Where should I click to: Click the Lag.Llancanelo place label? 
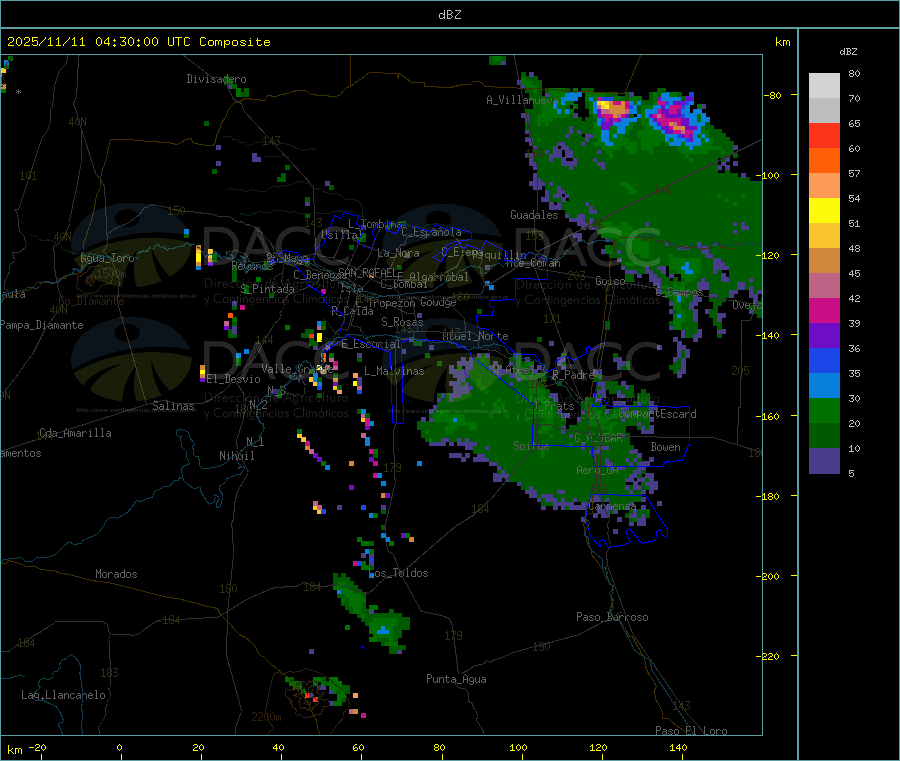[63, 695]
